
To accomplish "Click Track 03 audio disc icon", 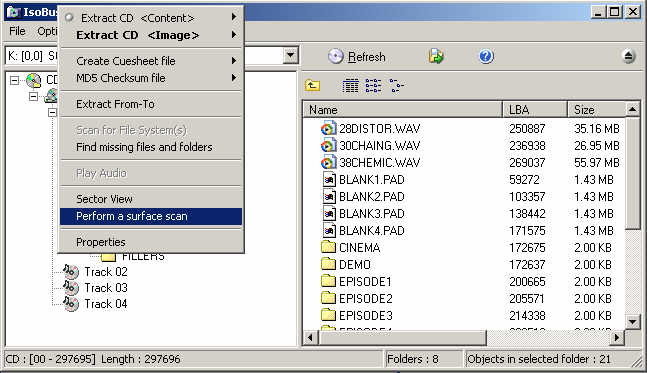I will click(71, 288).
